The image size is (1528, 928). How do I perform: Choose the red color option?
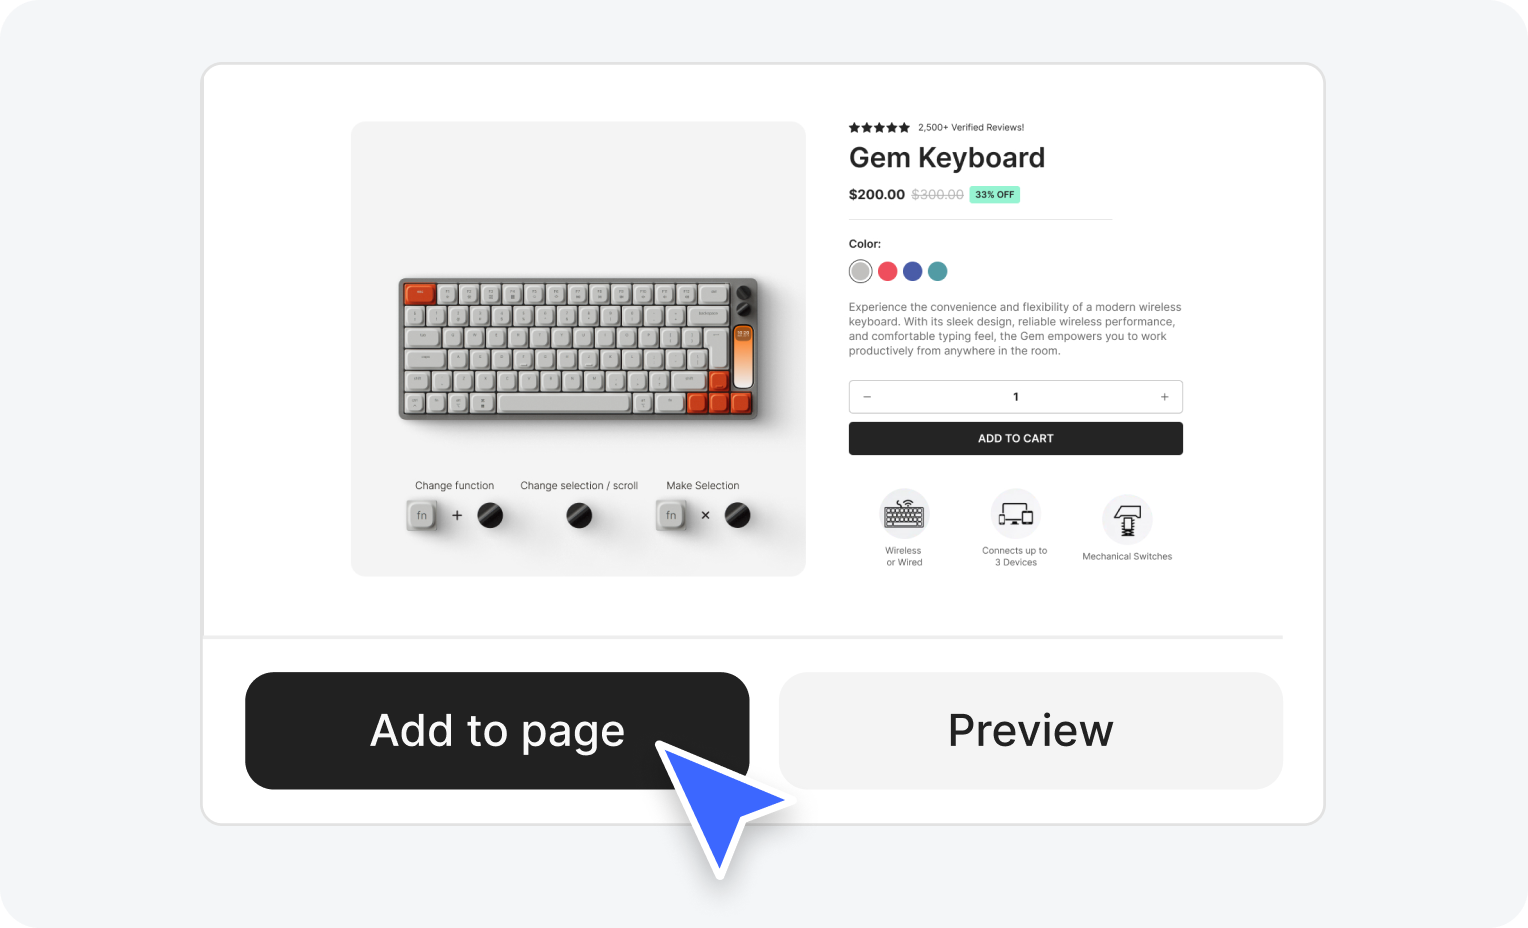pyautogui.click(x=887, y=271)
